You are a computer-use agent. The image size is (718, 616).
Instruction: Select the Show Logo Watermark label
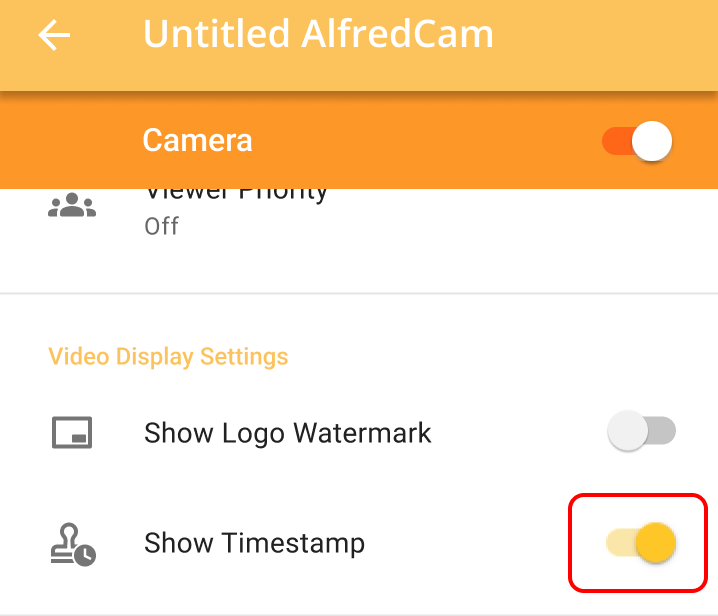288,433
